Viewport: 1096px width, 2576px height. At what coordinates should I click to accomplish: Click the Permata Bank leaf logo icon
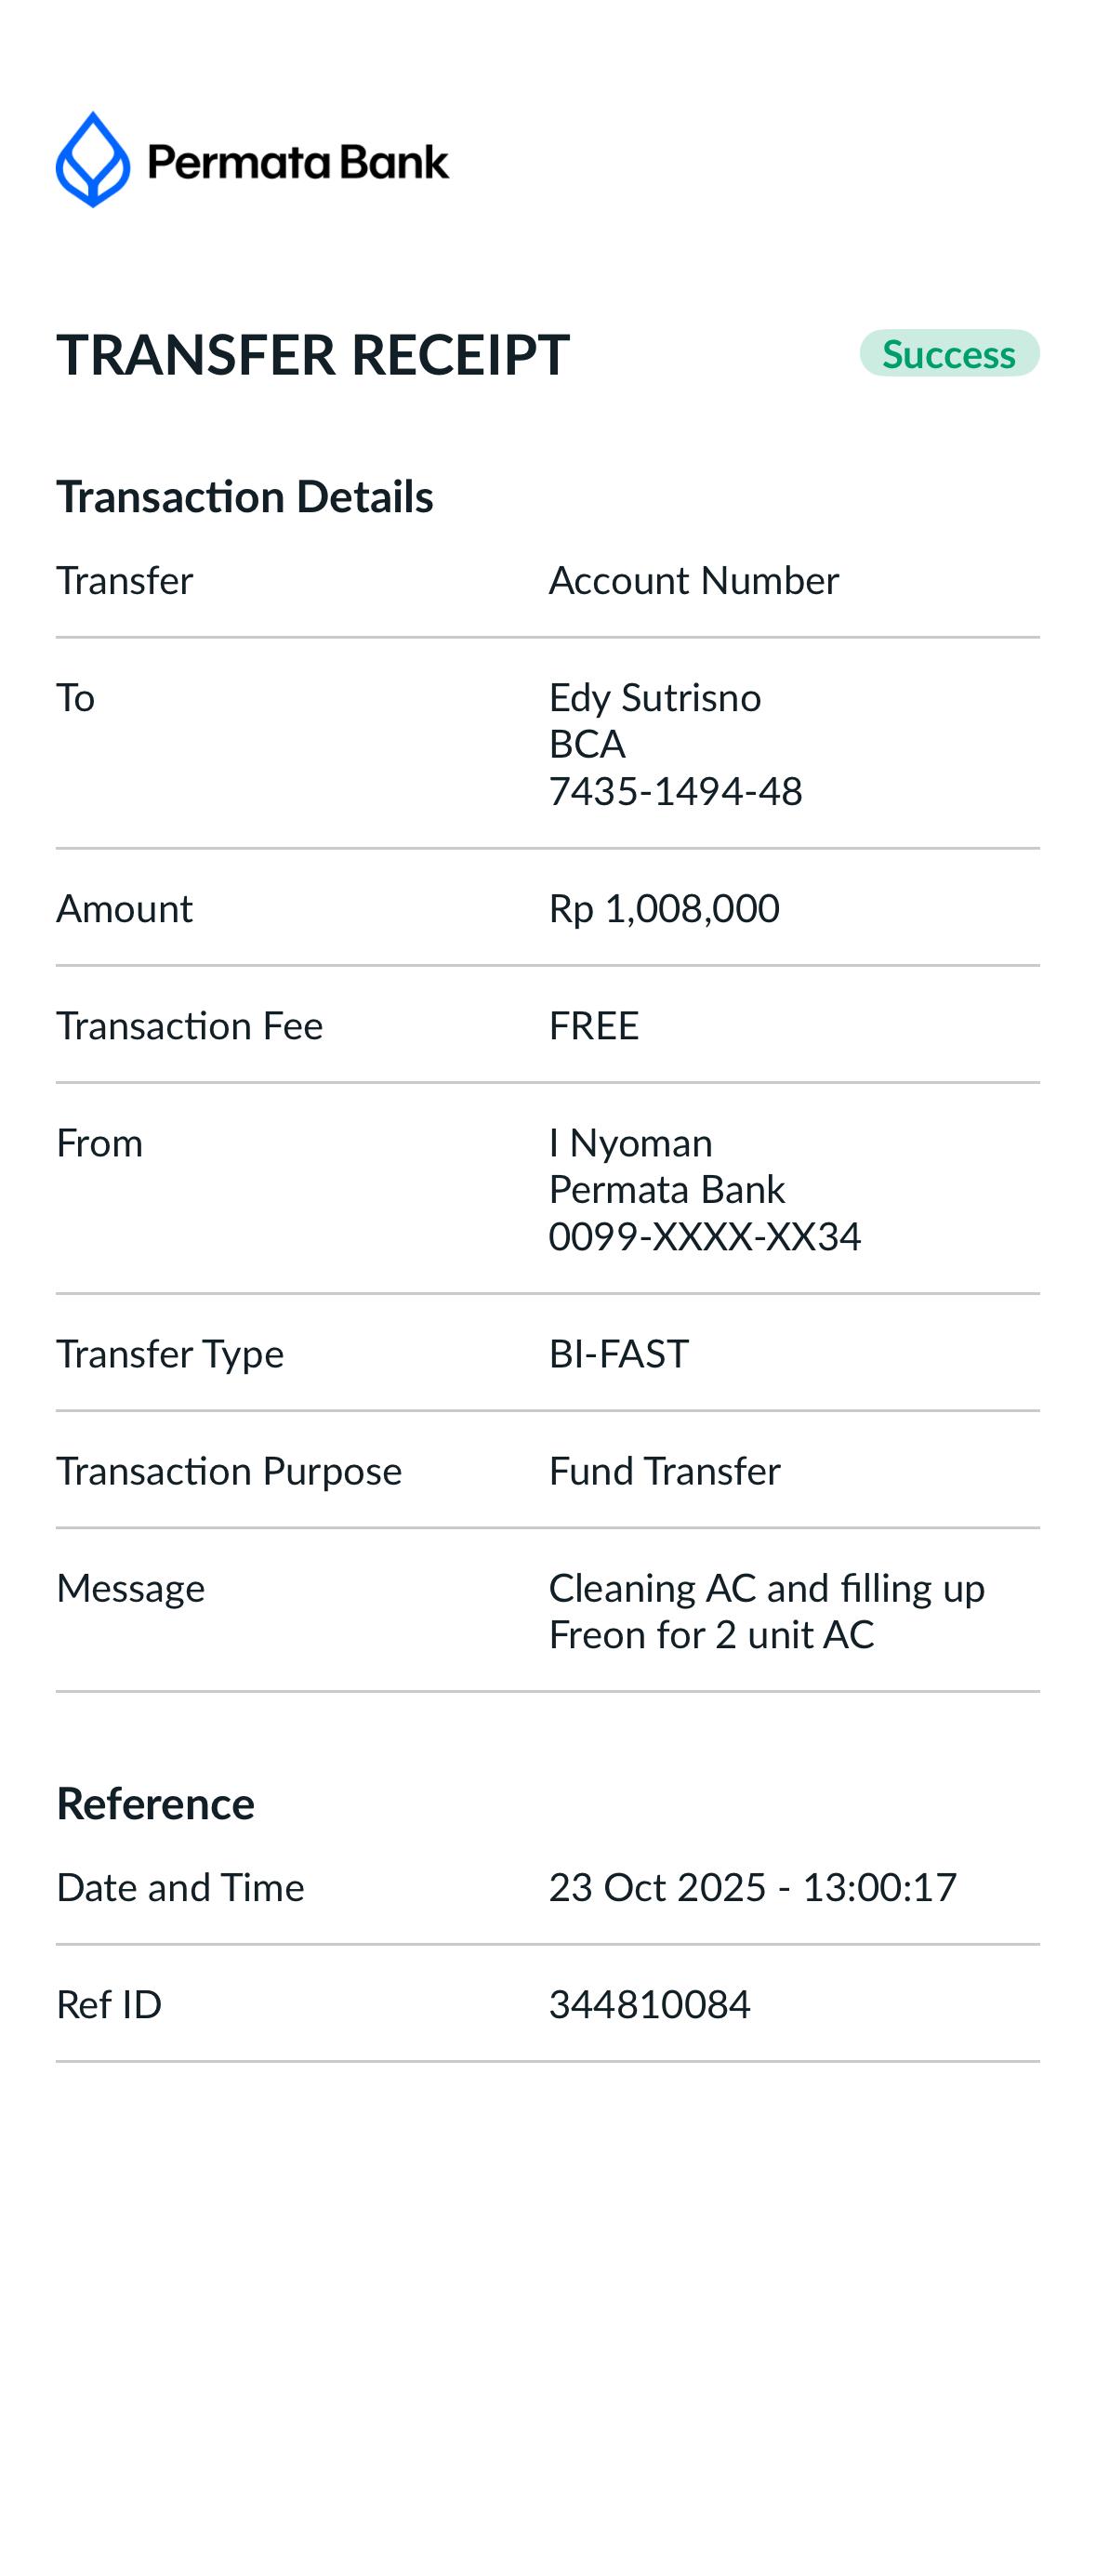(x=93, y=160)
